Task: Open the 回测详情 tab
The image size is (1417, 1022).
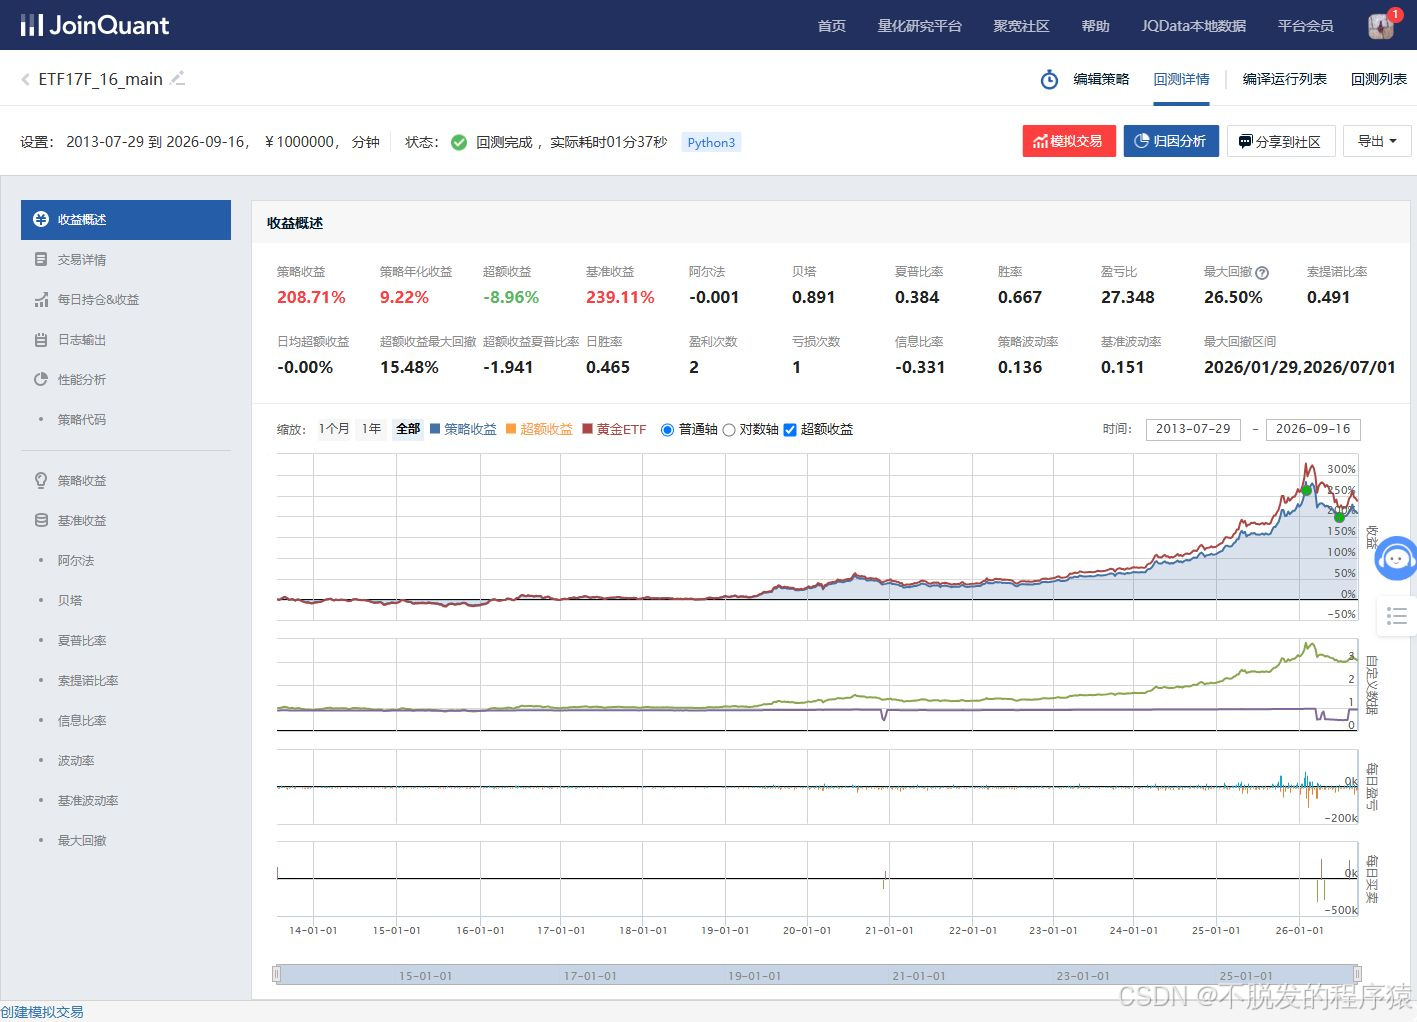Action: (1181, 79)
